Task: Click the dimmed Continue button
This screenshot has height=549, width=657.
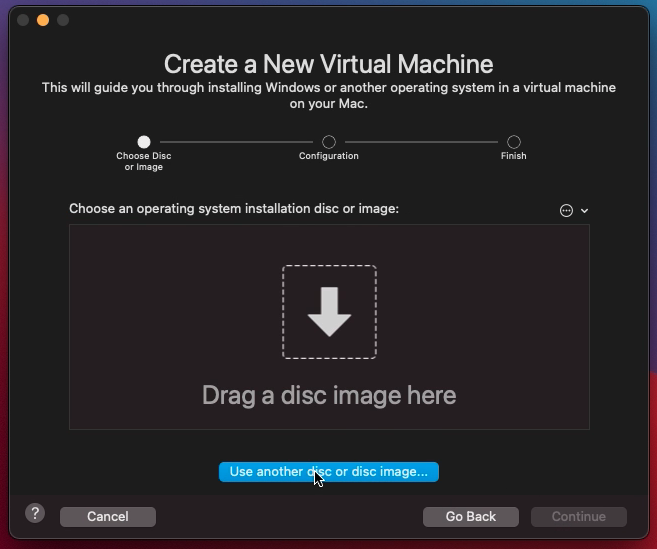Action: point(579,517)
